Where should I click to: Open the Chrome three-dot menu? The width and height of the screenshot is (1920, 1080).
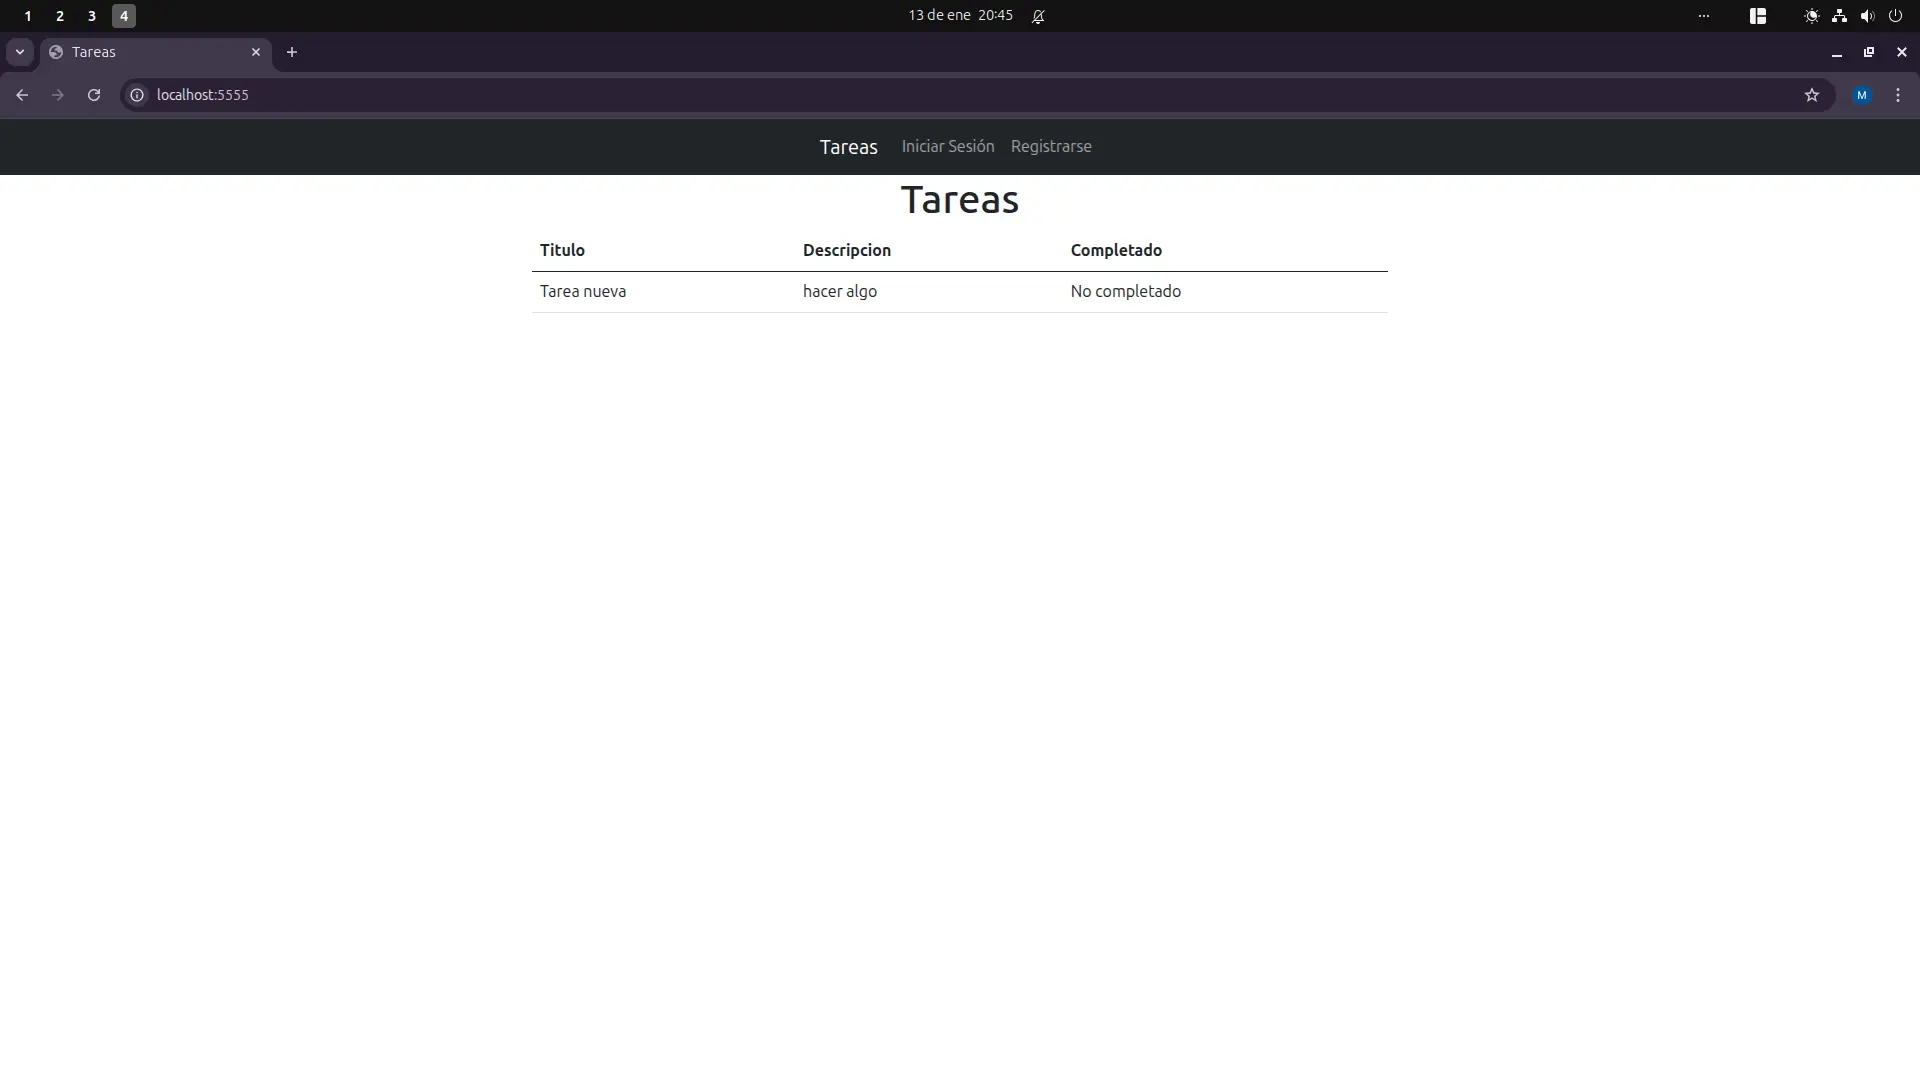[x=1898, y=94]
